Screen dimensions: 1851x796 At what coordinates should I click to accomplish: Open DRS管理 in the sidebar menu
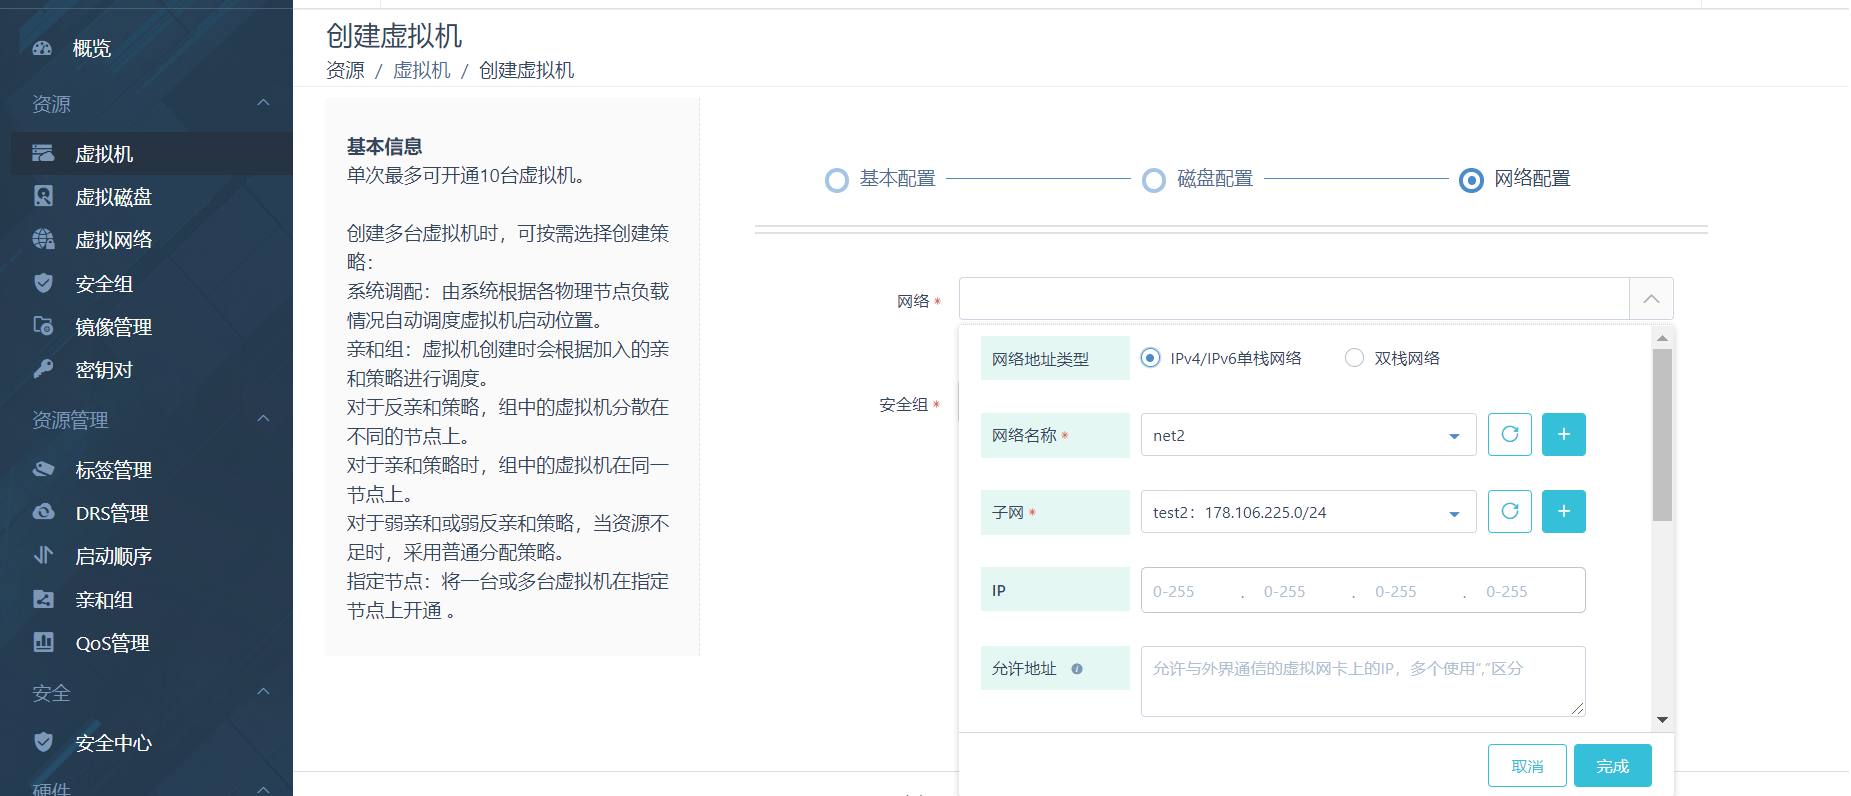click(111, 513)
